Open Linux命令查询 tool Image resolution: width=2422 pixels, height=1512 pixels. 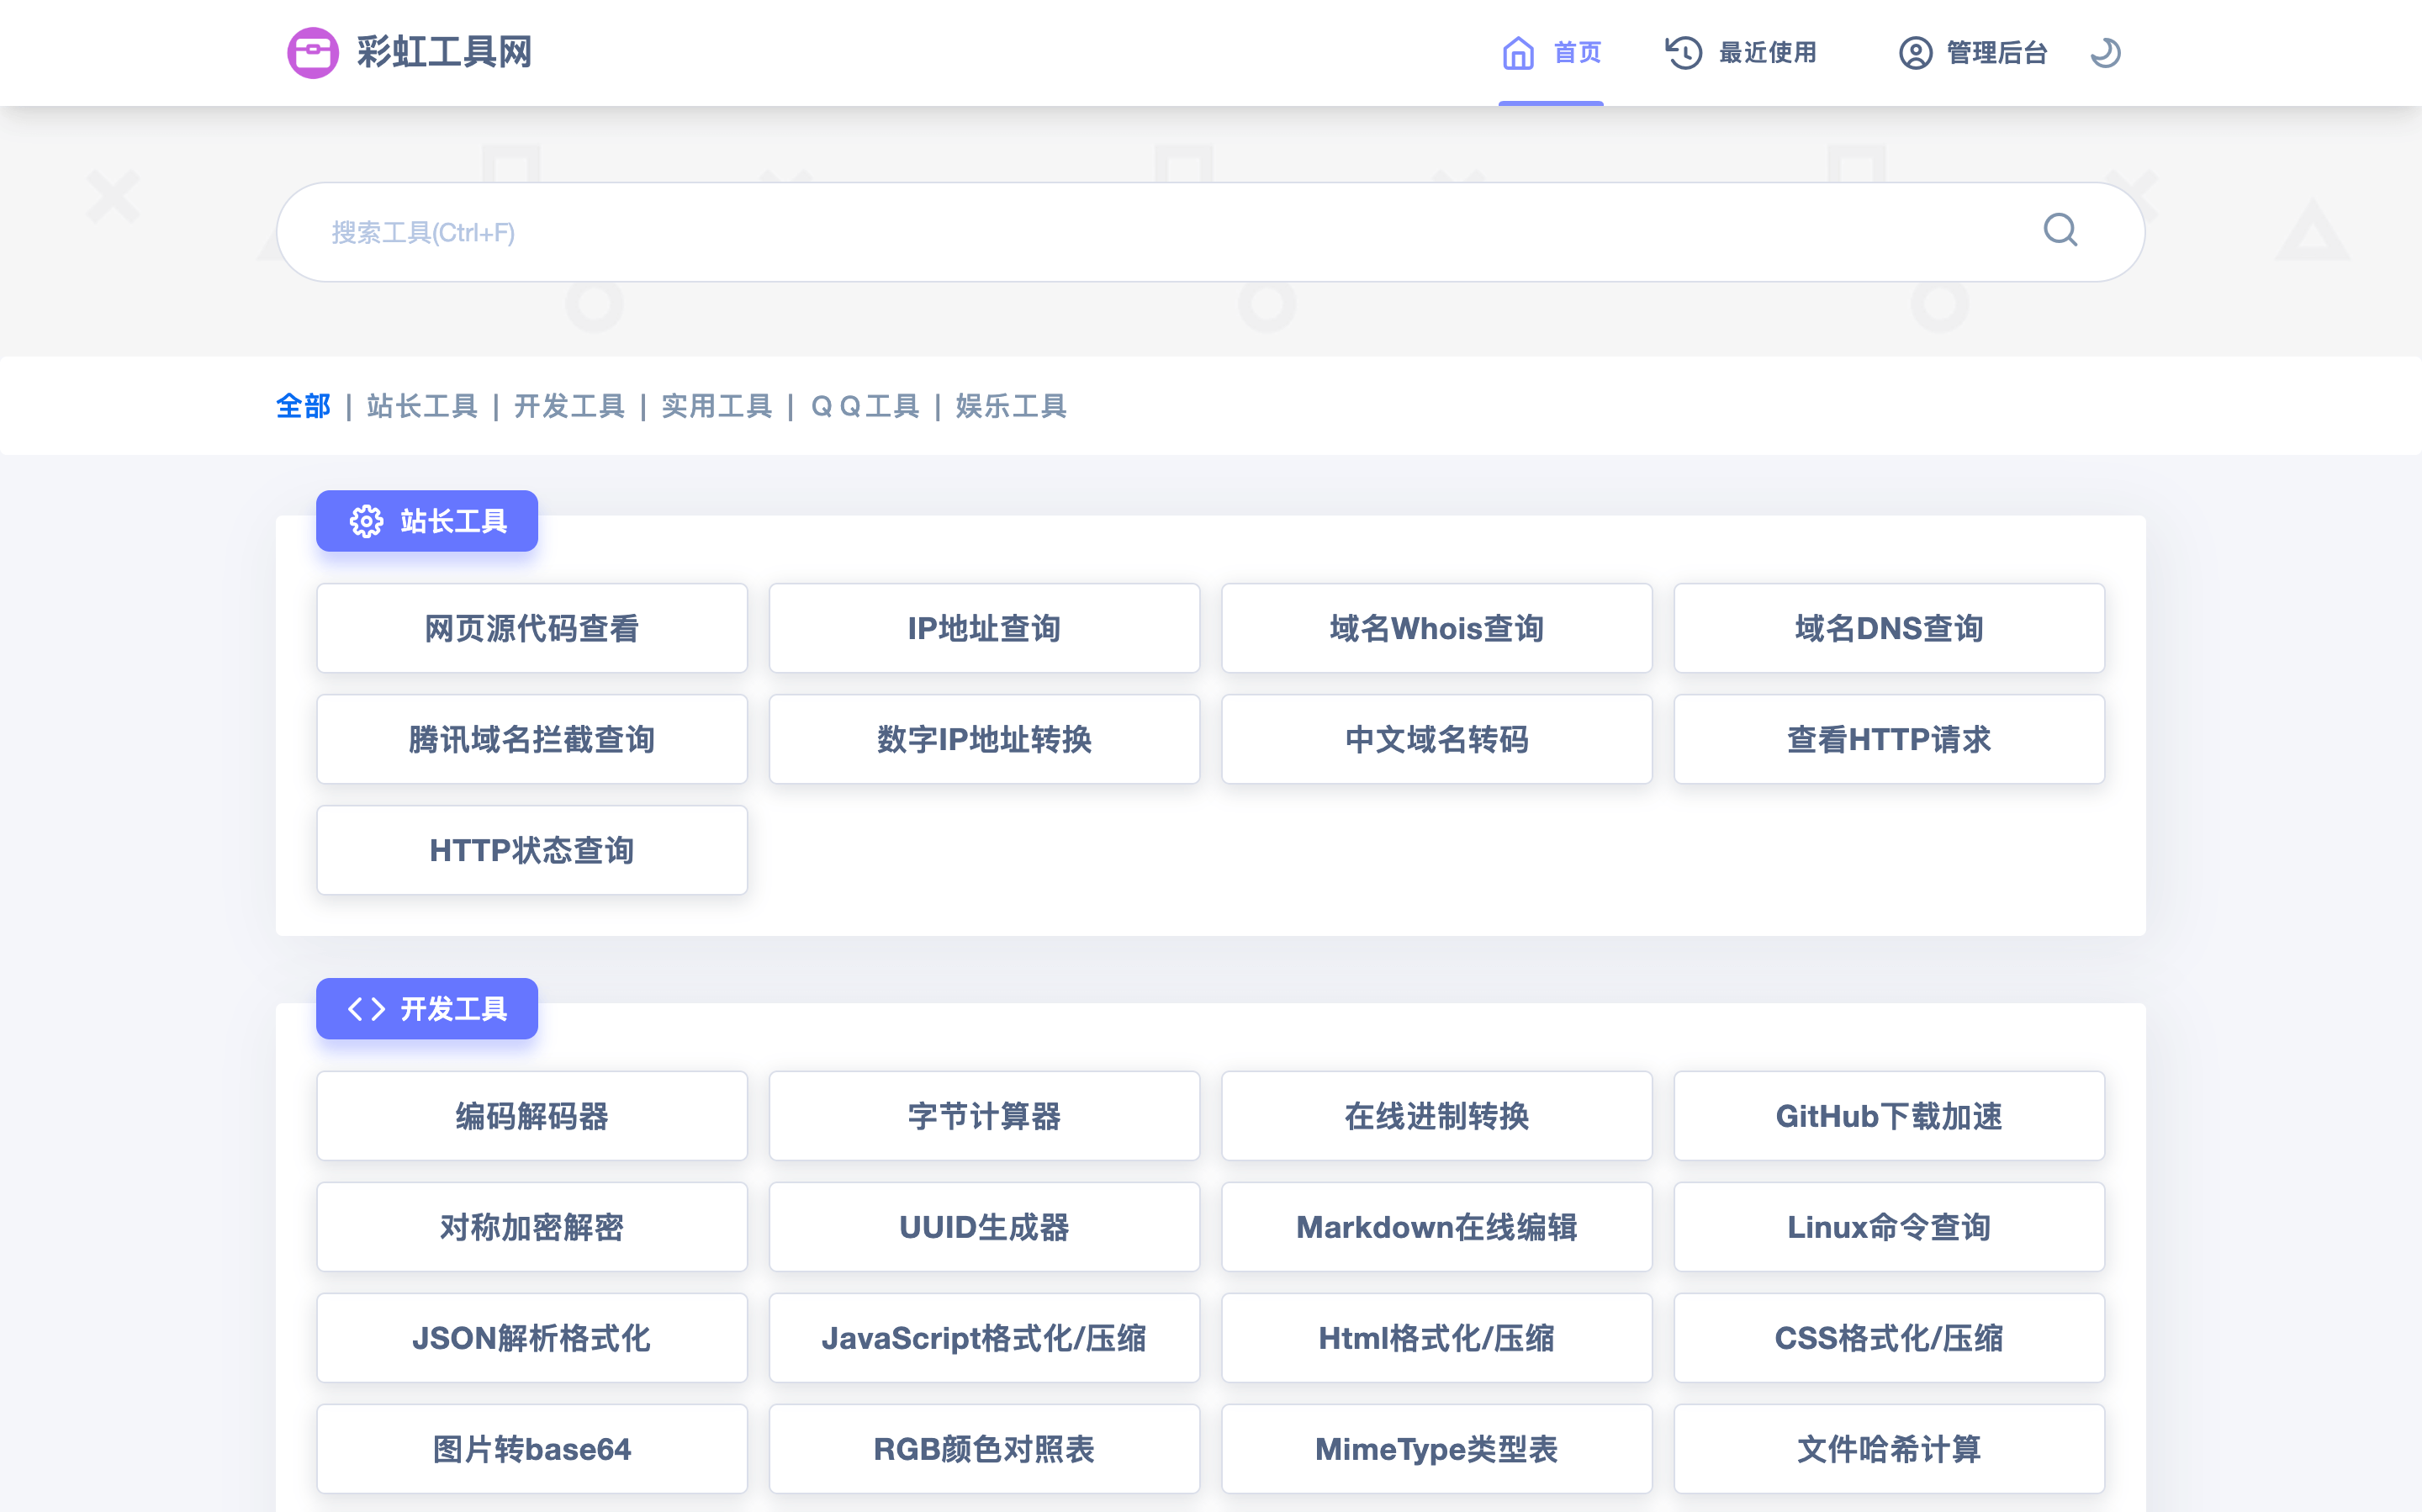pos(1889,1227)
